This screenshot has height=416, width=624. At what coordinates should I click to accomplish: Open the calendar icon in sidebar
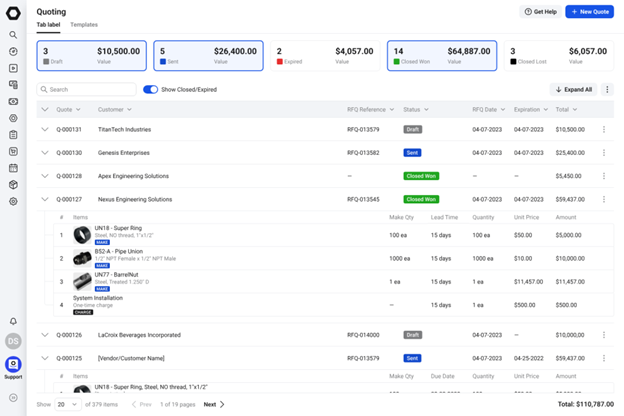tap(13, 168)
